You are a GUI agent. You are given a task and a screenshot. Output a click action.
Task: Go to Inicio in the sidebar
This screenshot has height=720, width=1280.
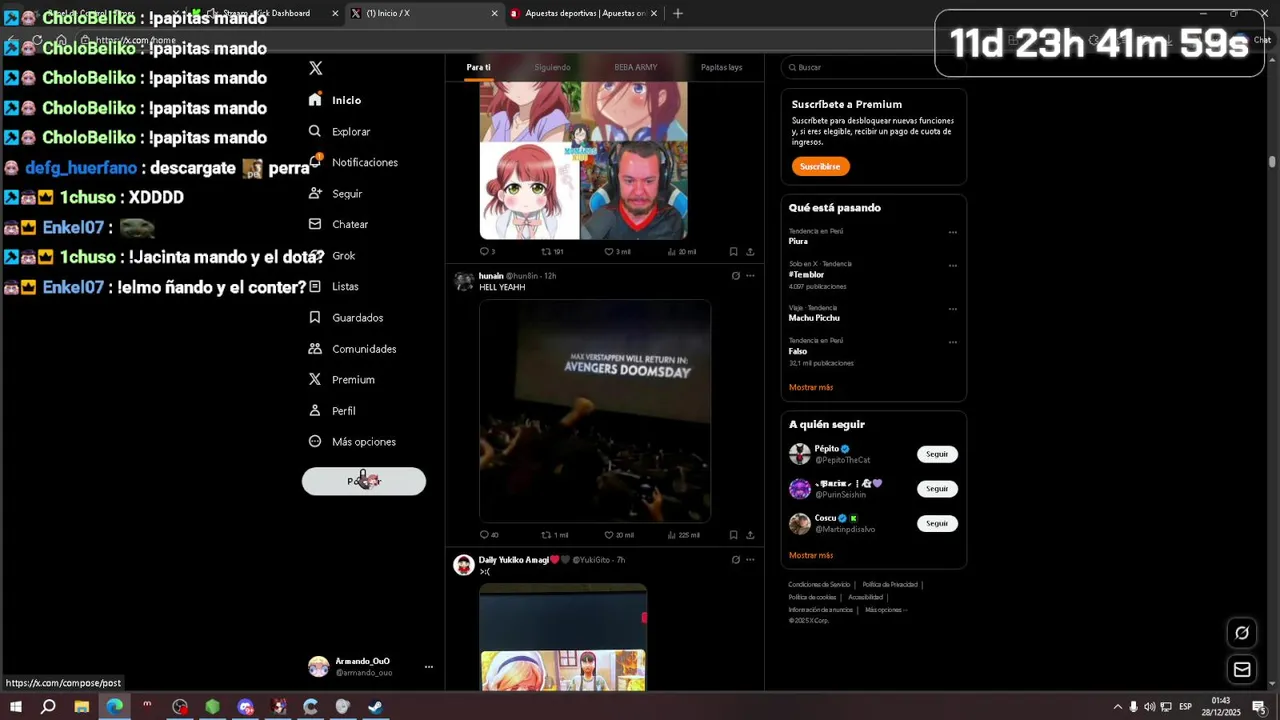coord(335,100)
